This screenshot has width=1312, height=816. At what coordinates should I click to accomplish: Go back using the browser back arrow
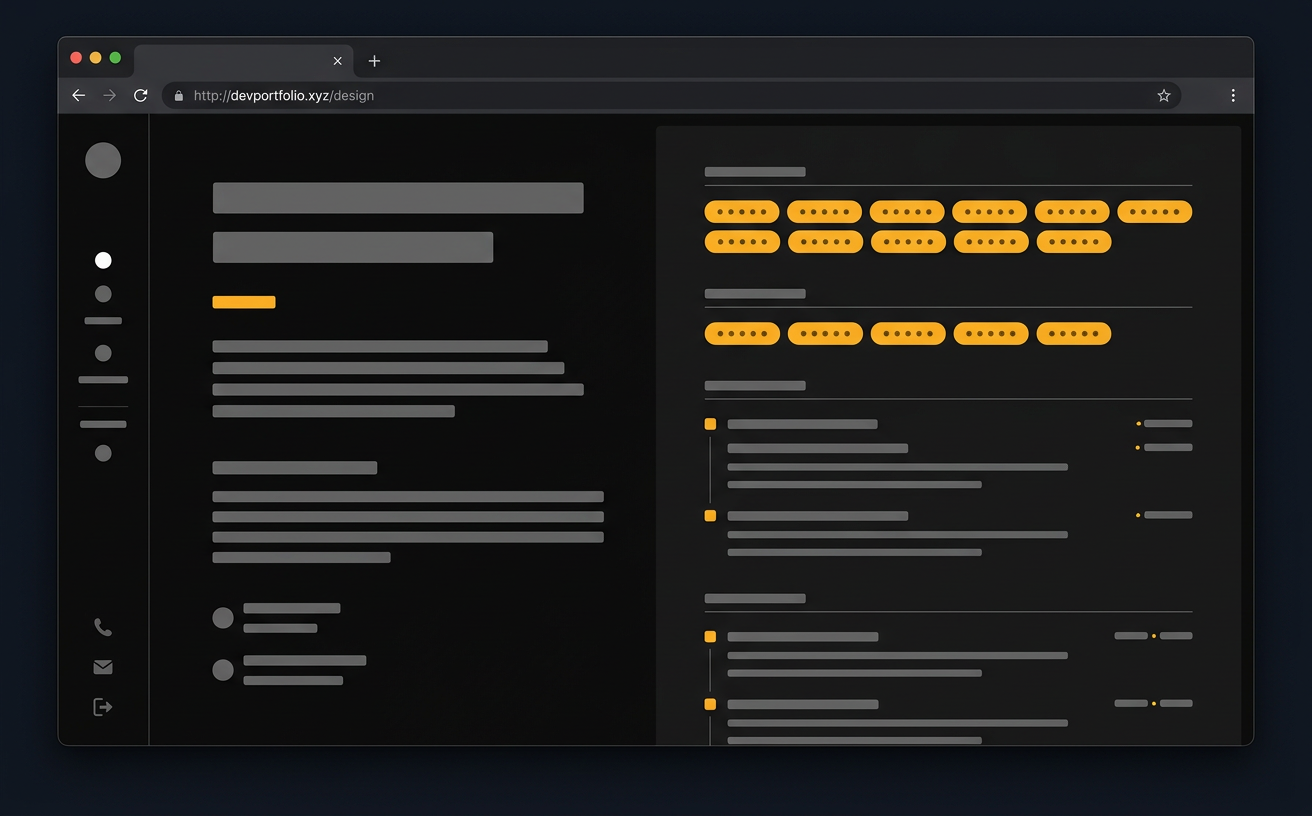[x=79, y=95]
